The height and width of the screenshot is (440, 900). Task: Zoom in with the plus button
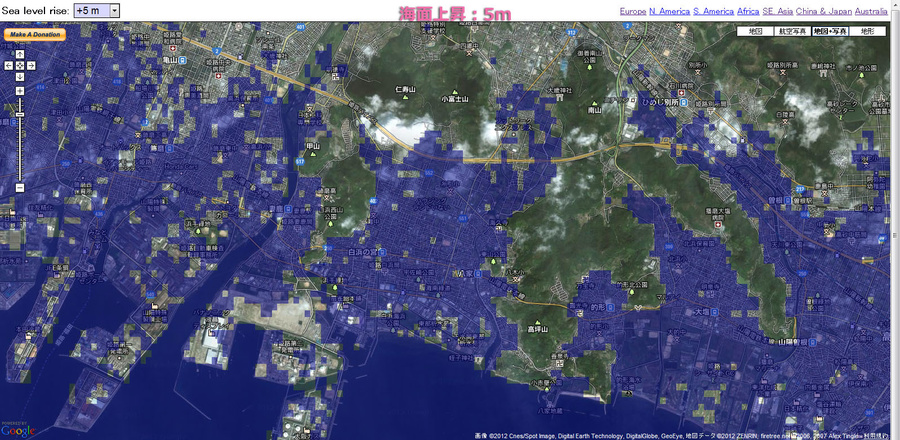19,92
